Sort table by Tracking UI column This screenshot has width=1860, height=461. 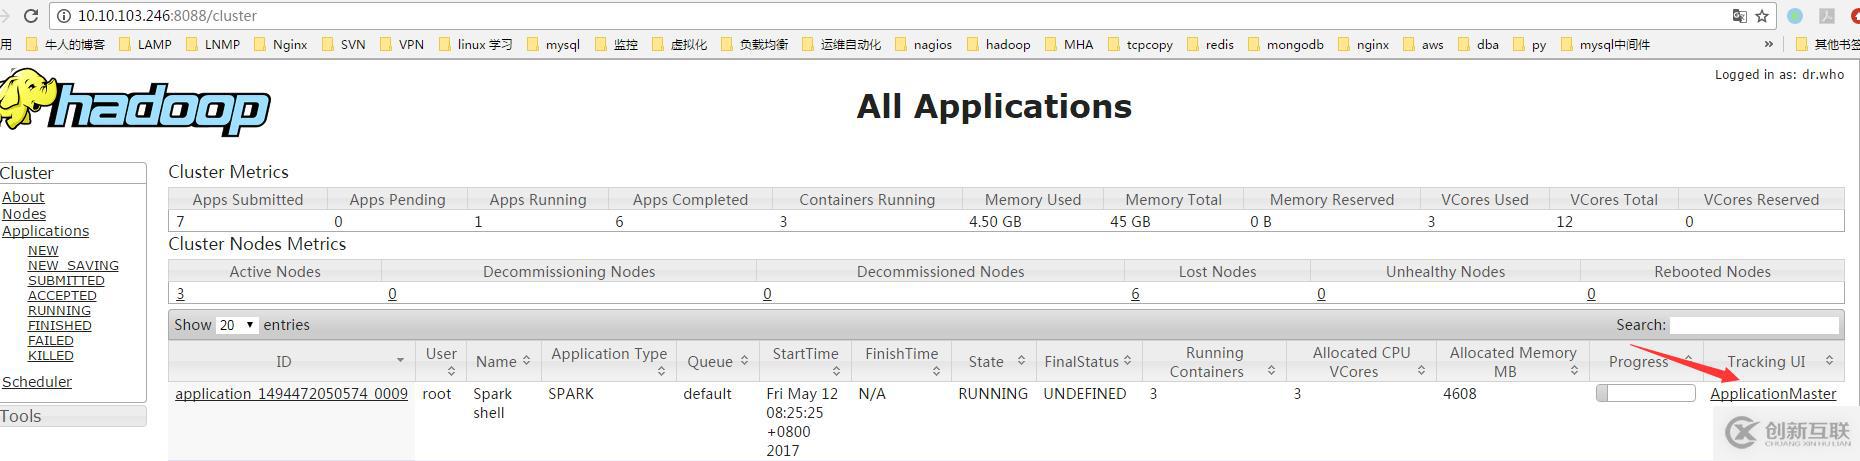1774,361
